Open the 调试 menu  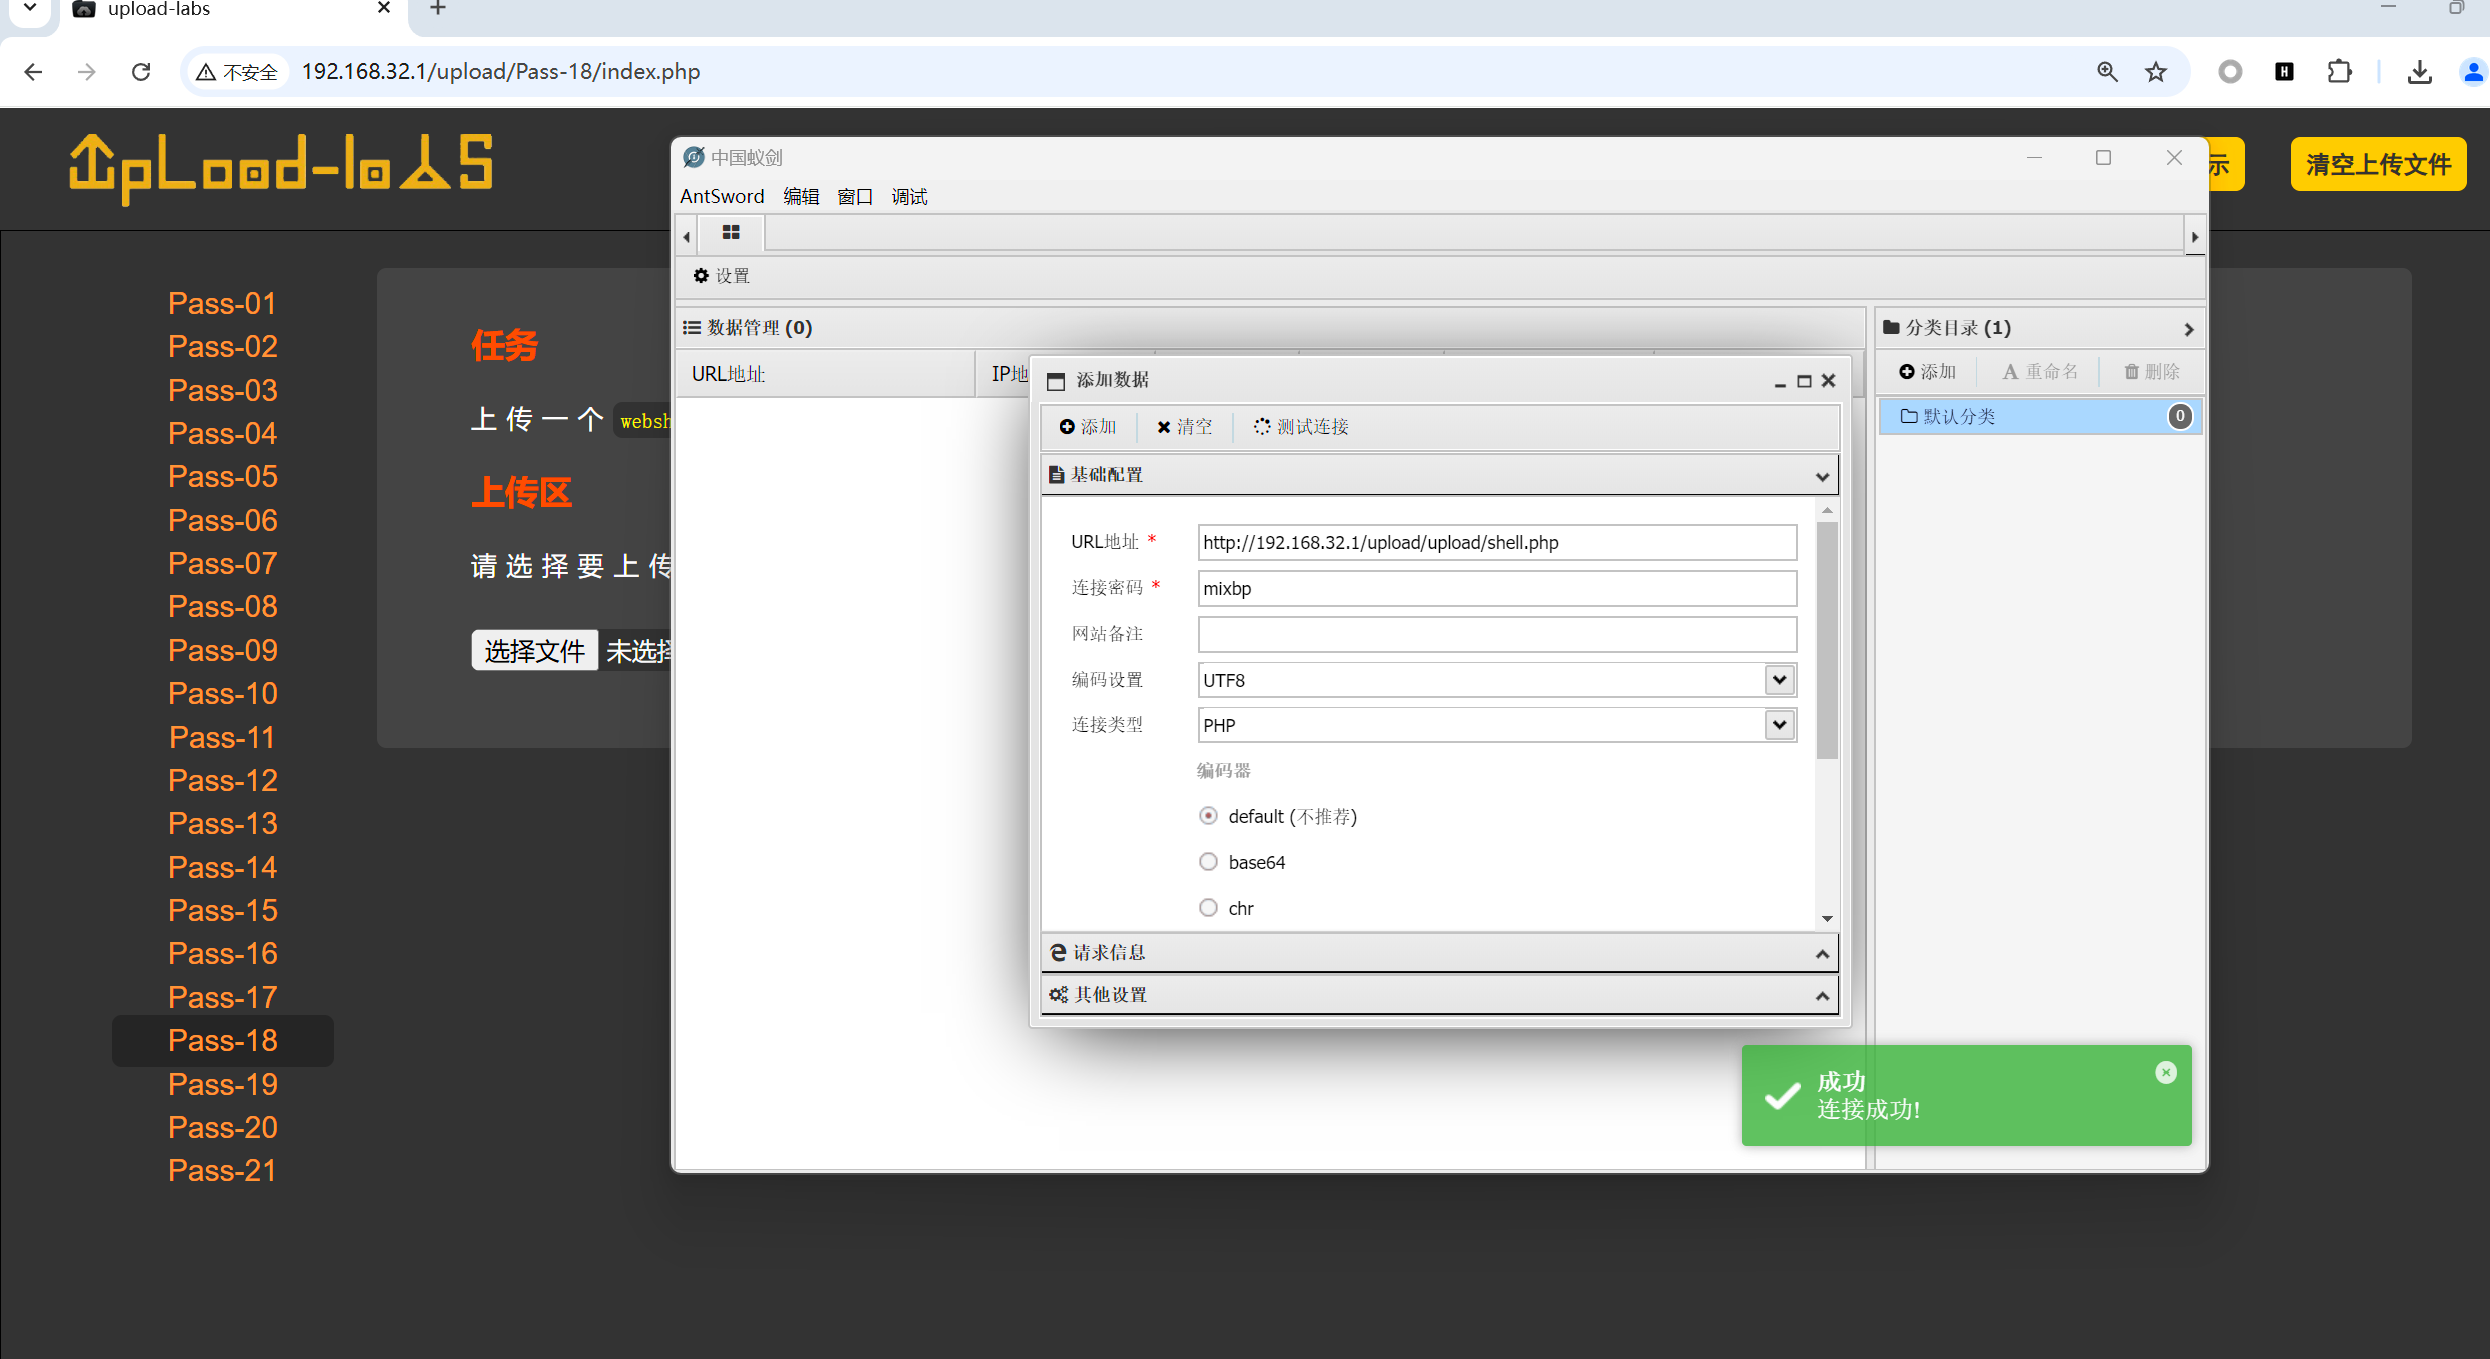(908, 197)
